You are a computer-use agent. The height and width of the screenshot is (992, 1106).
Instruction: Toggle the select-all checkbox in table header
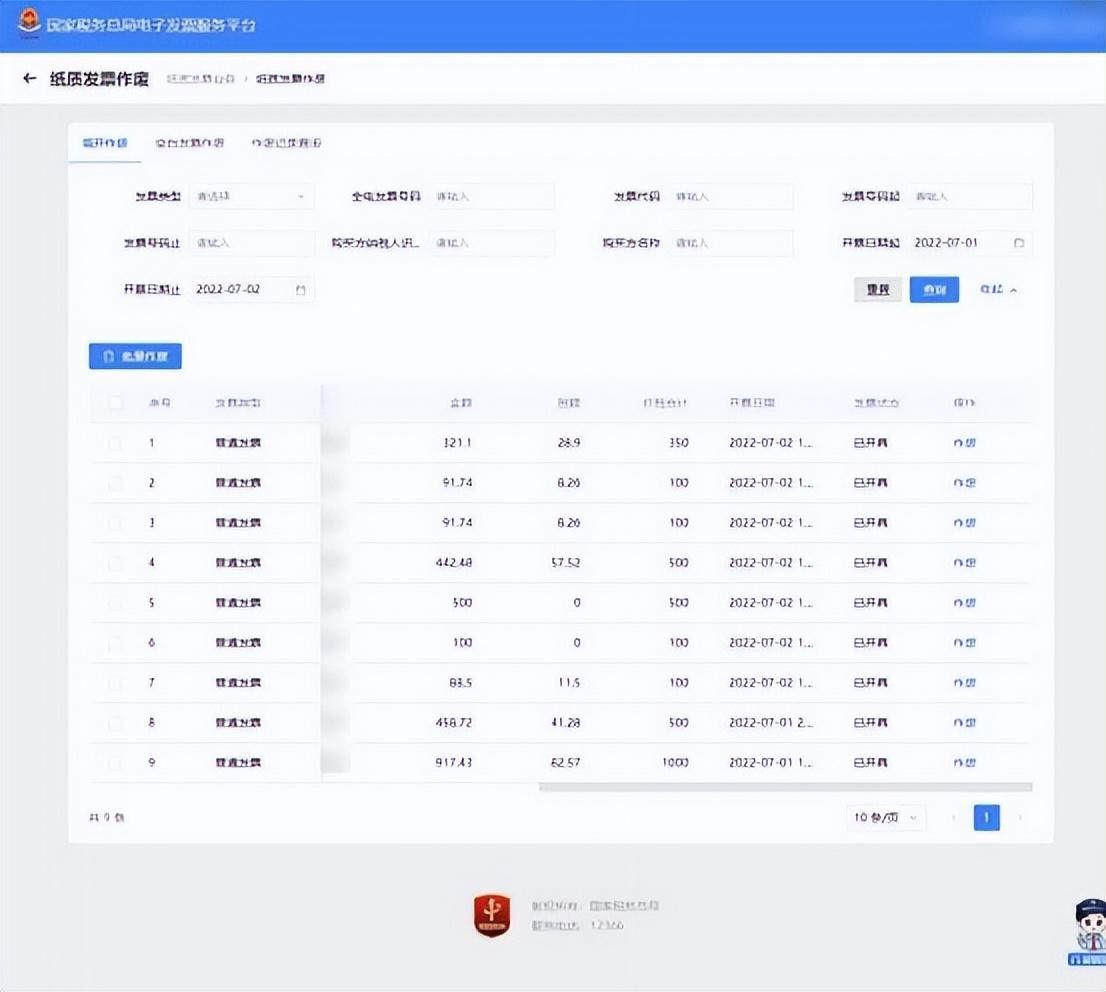114,403
